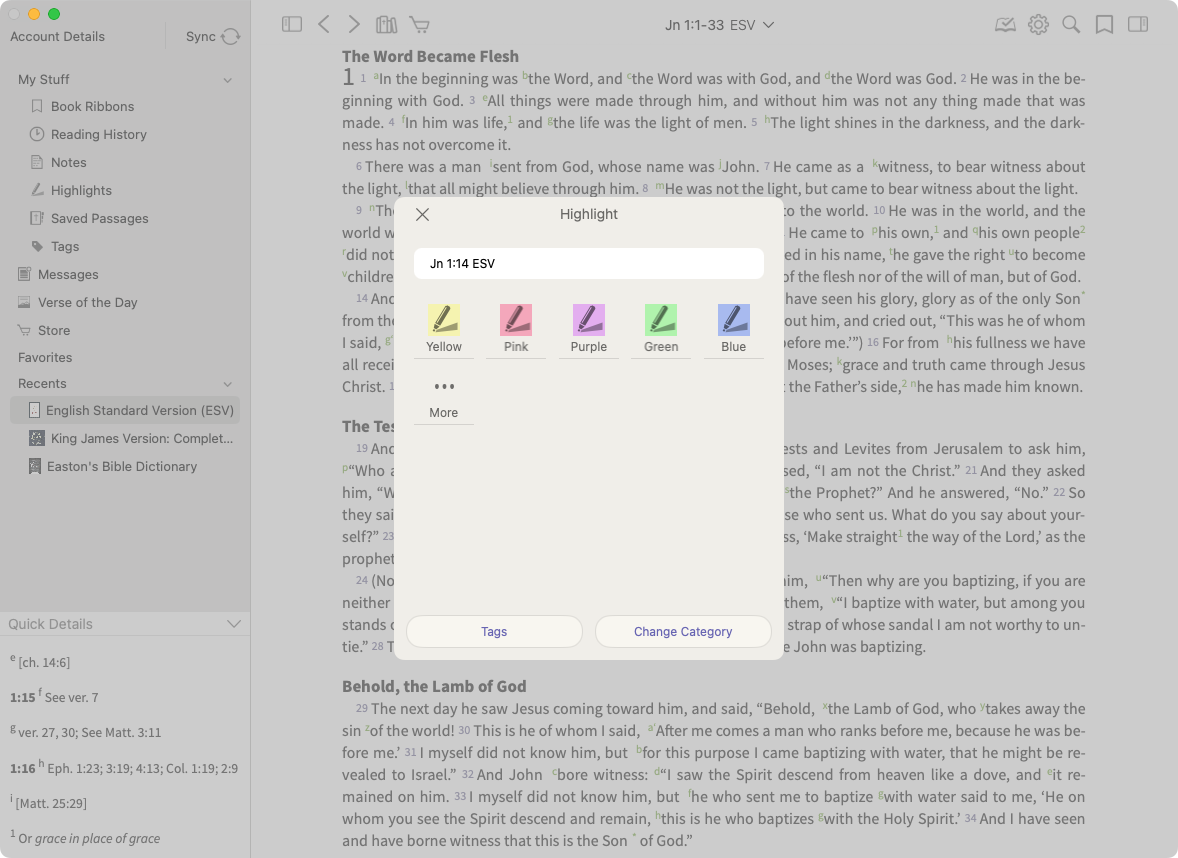Image resolution: width=1178 pixels, height=858 pixels.
Task: Click the search magnifier icon
Action: [x=1071, y=25]
